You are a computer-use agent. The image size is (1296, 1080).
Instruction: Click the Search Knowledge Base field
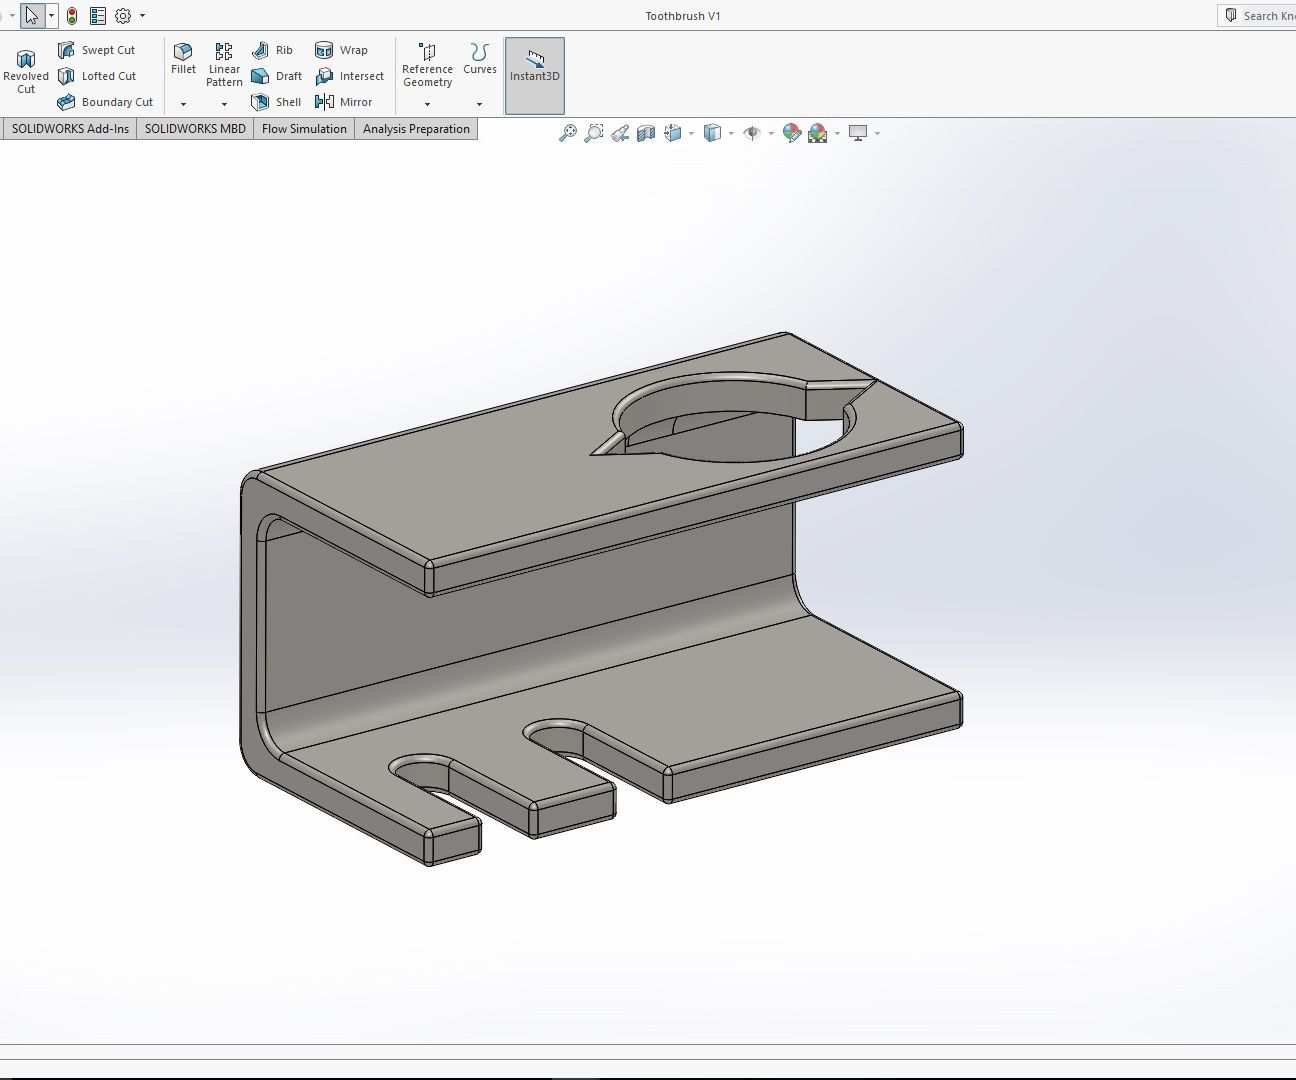point(1265,16)
